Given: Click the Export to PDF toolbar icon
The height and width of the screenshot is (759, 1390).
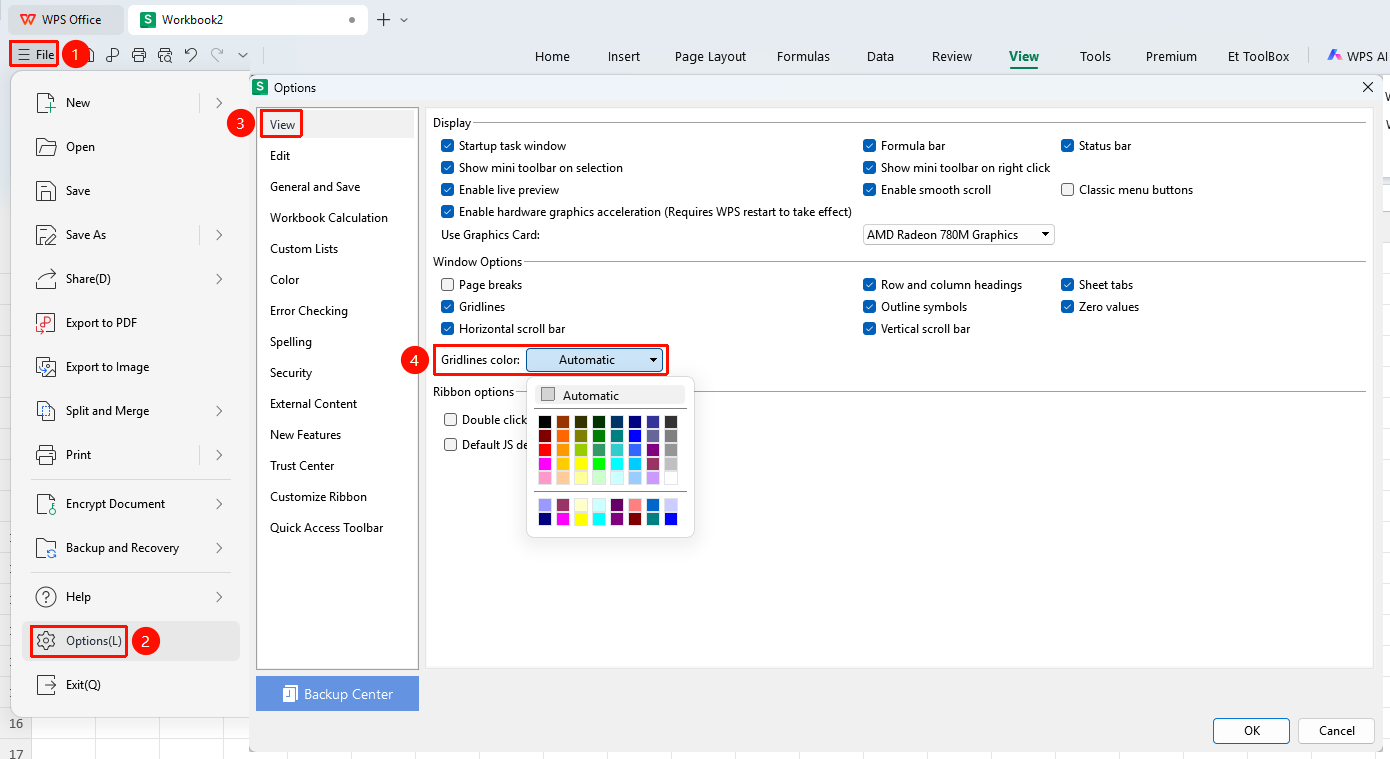Looking at the screenshot, I should (x=113, y=55).
